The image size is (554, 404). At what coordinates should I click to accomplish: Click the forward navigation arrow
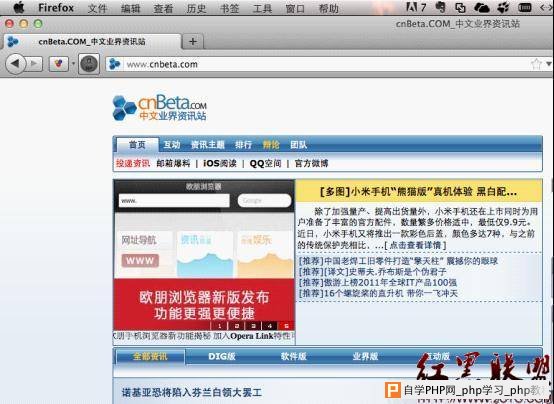35,64
